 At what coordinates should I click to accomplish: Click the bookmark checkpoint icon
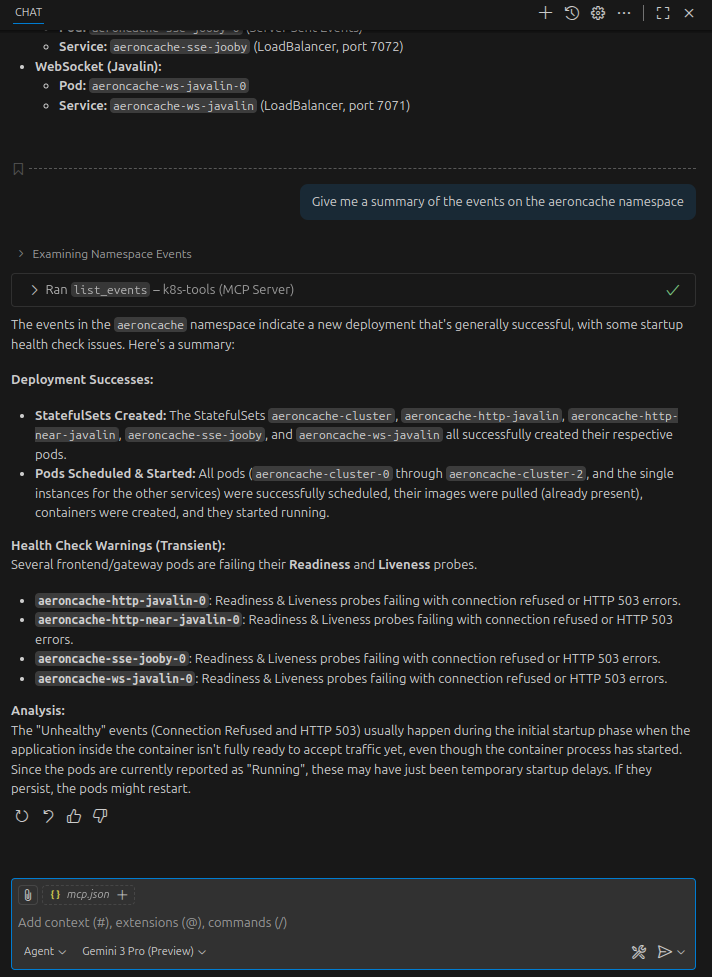point(18,169)
